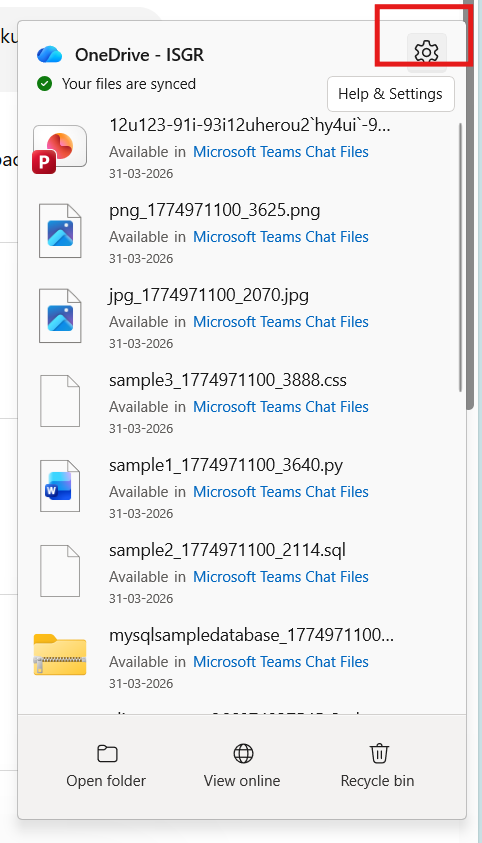The height and width of the screenshot is (843, 482).
Task: Click the date 31-03-2026 under sample2 sql
Action: pos(141,598)
